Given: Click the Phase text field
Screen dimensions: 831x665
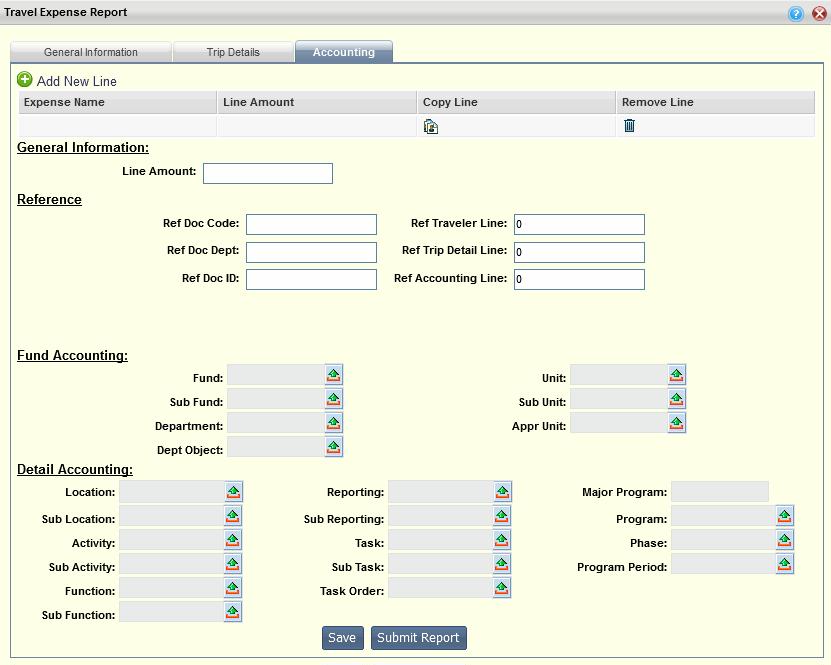Looking at the screenshot, I should coord(724,540).
